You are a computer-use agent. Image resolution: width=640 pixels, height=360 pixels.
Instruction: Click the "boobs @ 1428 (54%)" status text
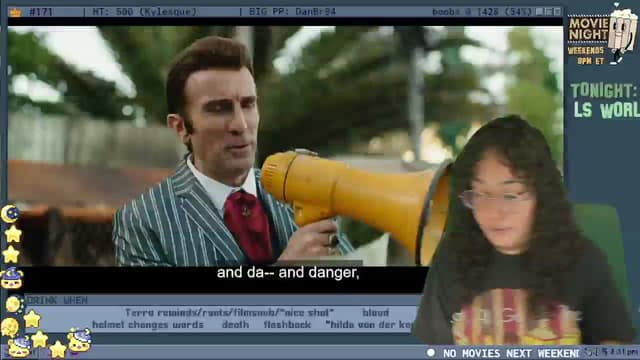click(x=482, y=12)
